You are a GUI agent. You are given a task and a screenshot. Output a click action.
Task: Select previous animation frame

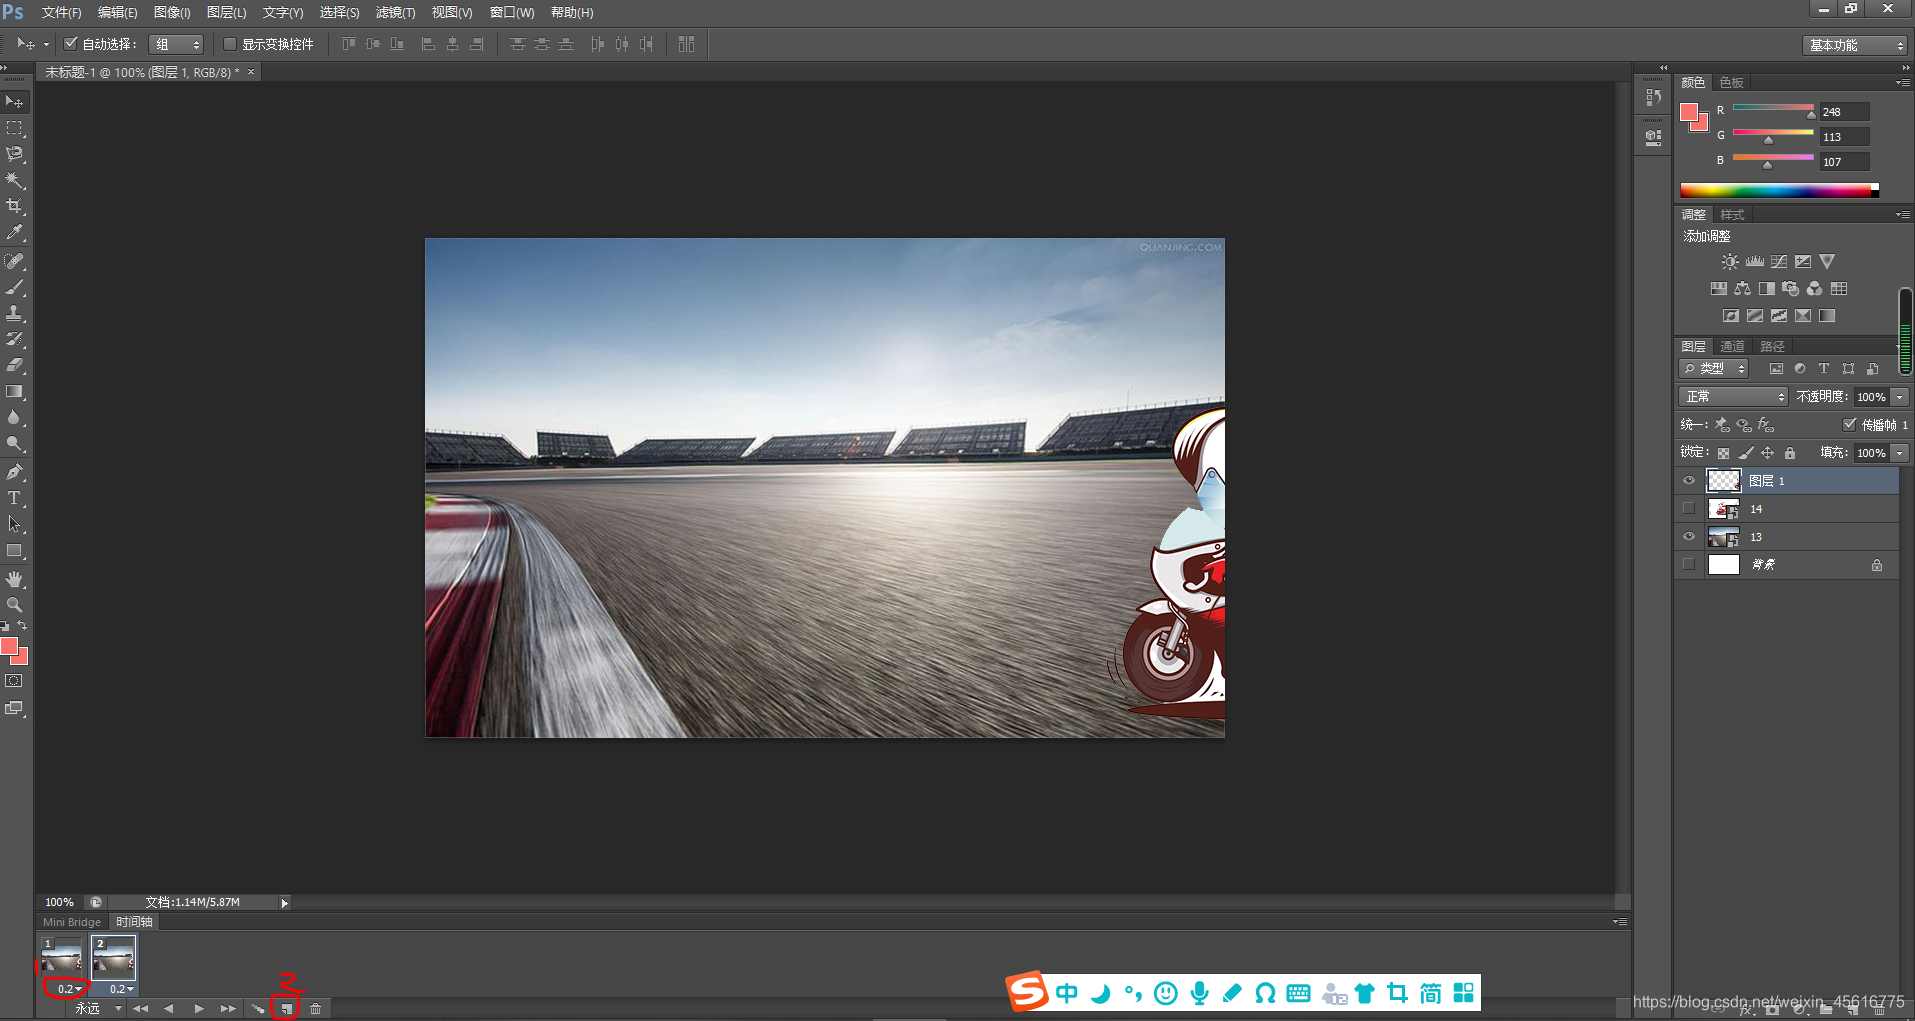click(169, 1009)
